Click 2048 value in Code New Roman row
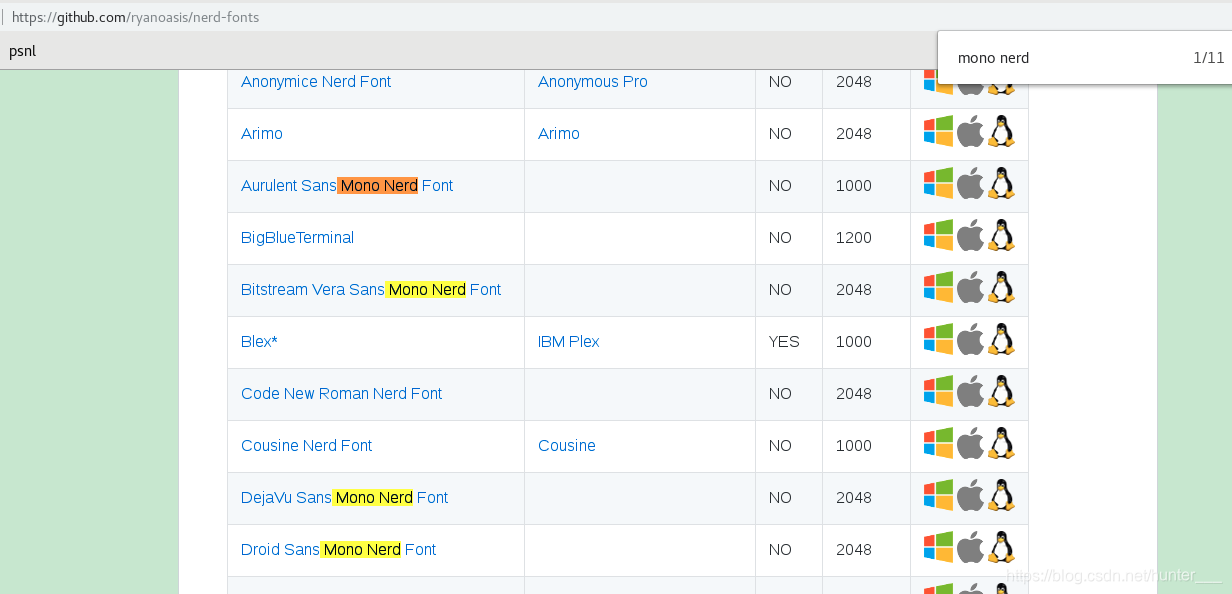Screen dimensions: 1232x594 click(x=854, y=394)
